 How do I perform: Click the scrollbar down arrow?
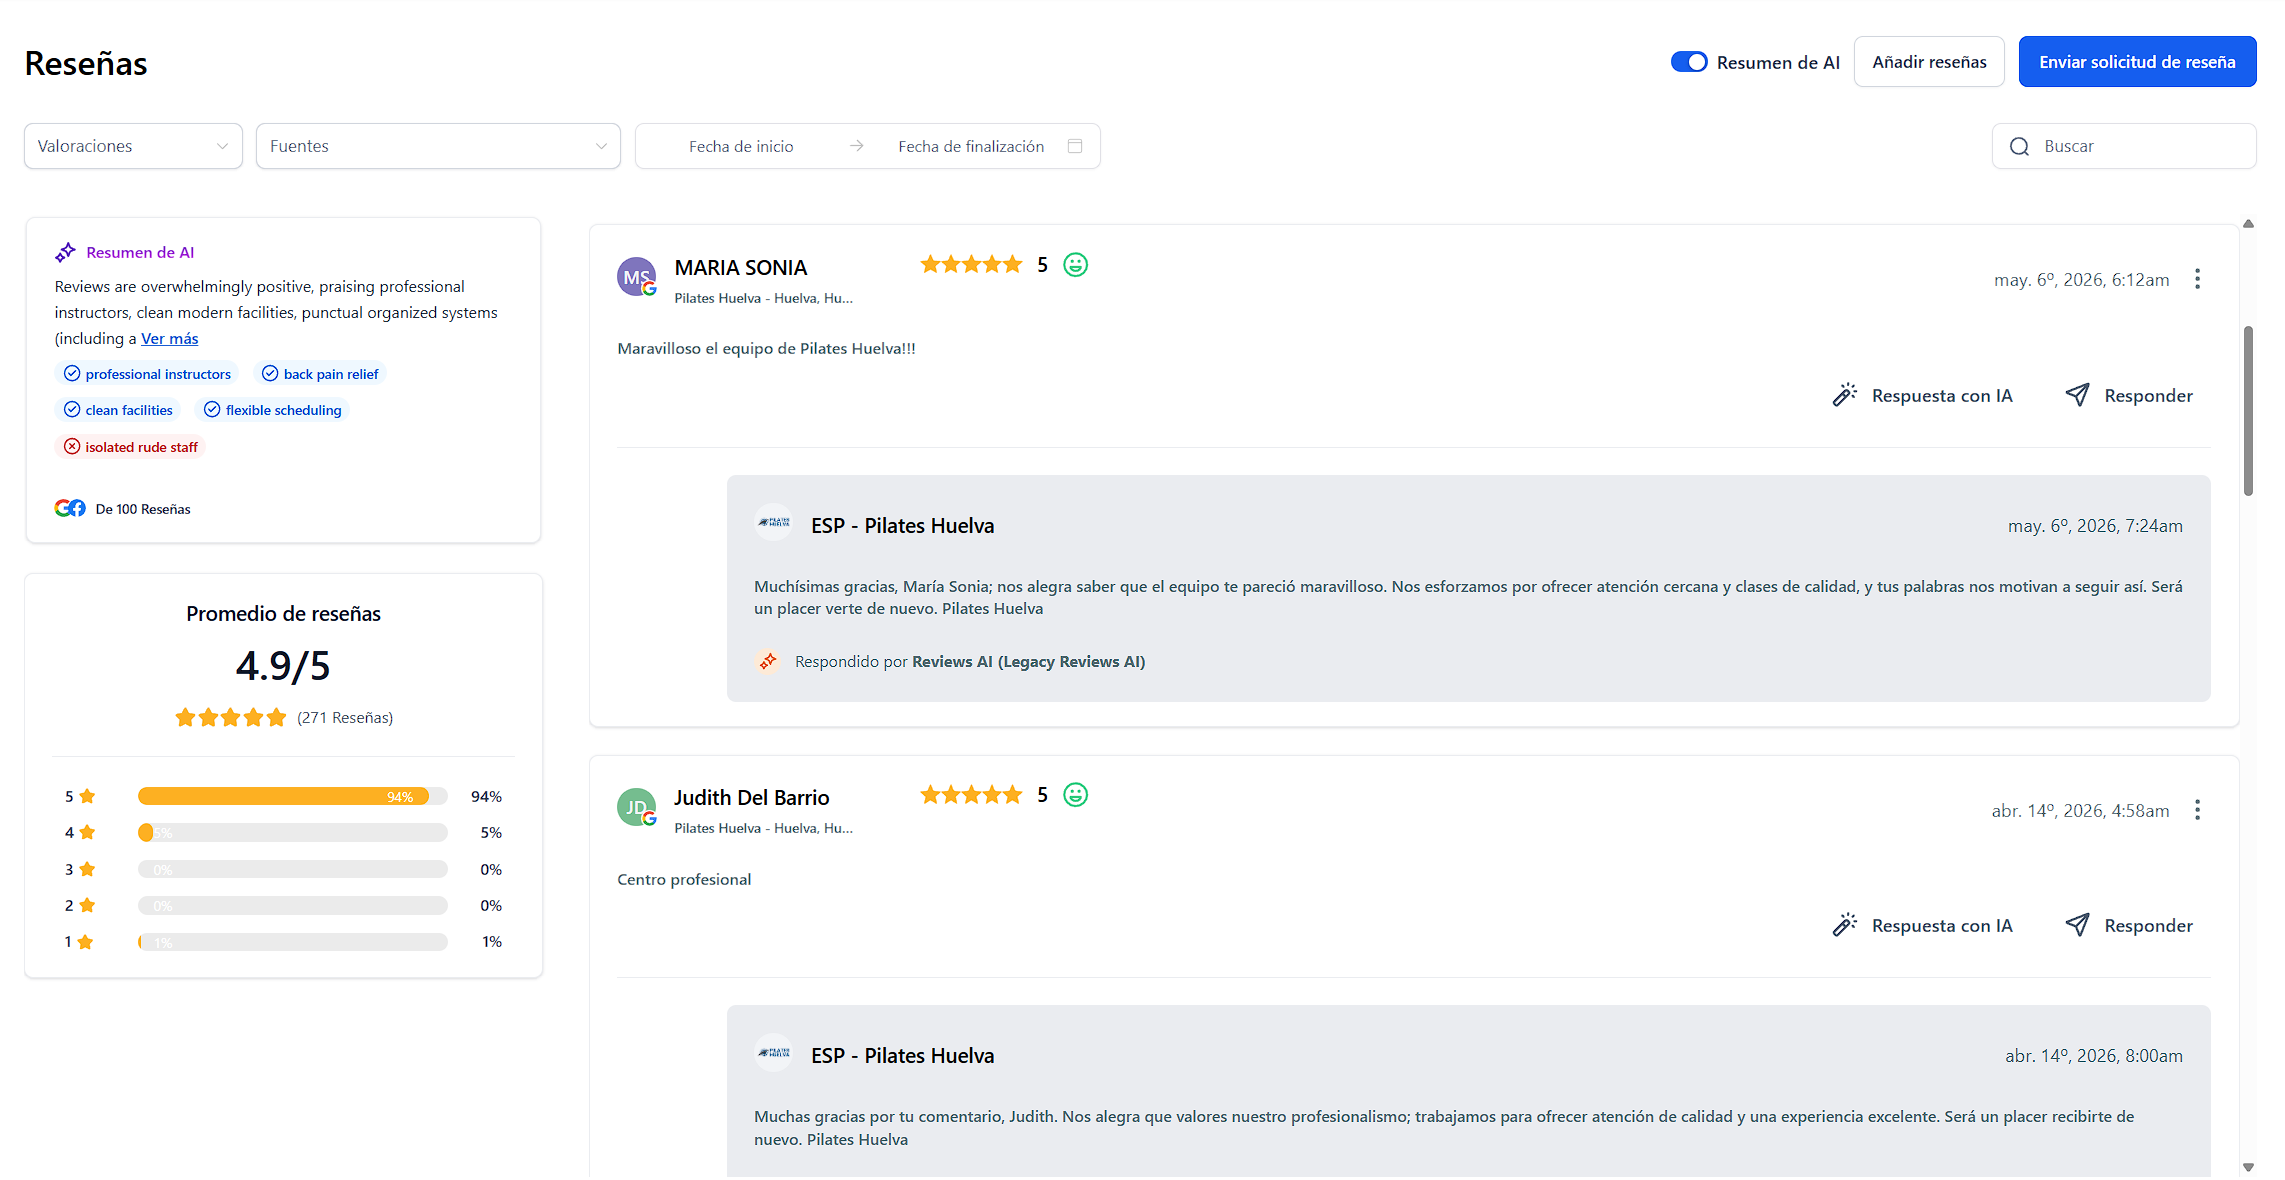tap(2248, 1167)
